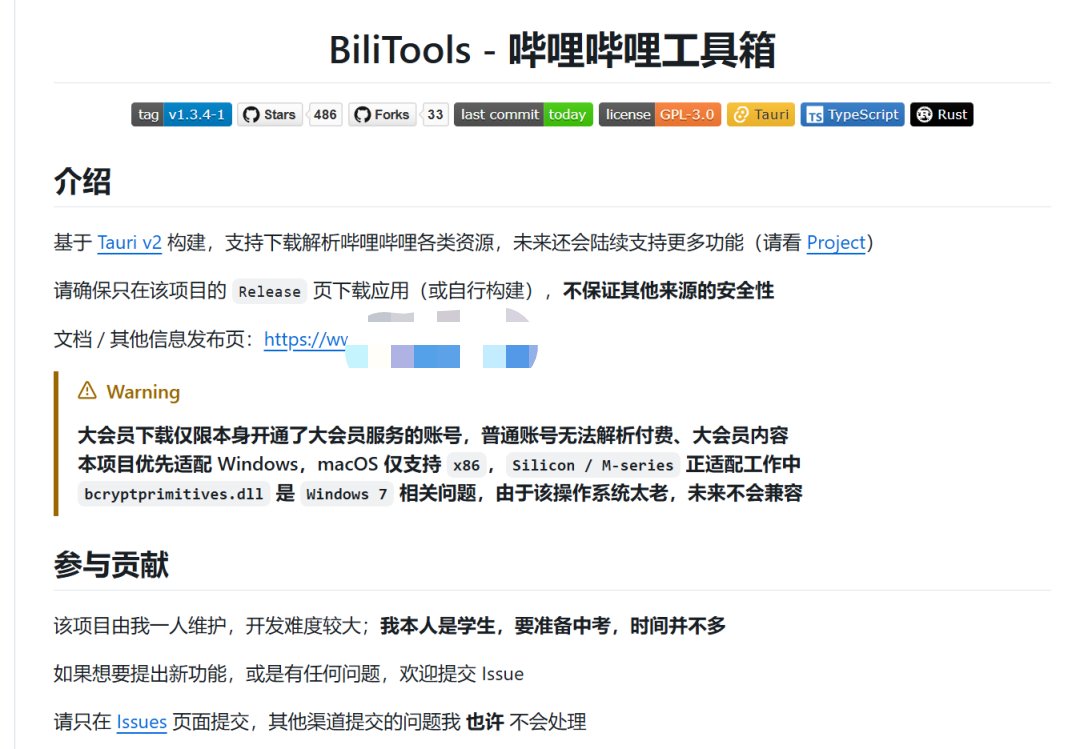Click the Warning triangle icon
This screenshot has width=1080, height=749.
[87, 391]
